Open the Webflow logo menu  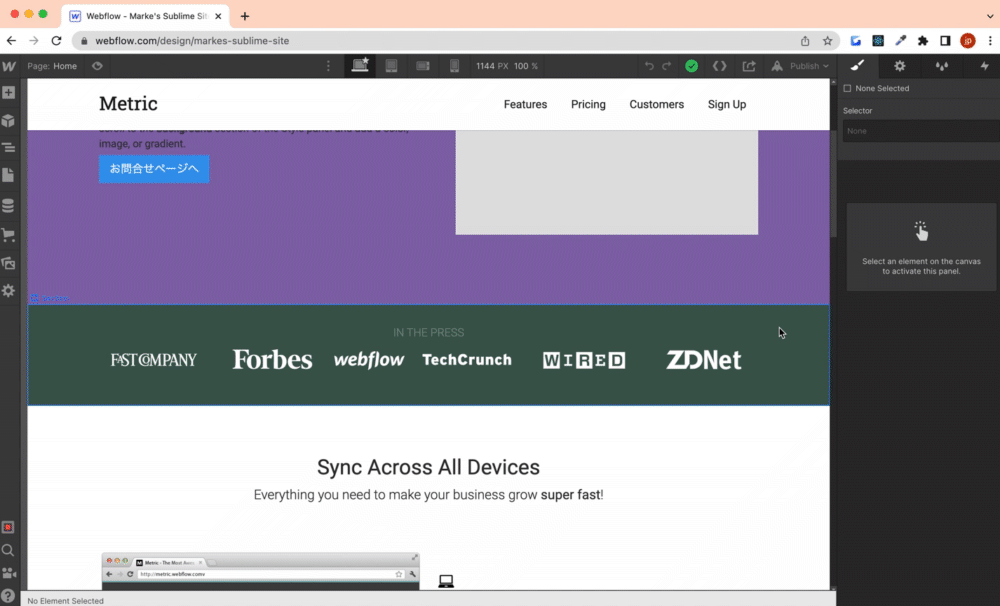point(9,66)
